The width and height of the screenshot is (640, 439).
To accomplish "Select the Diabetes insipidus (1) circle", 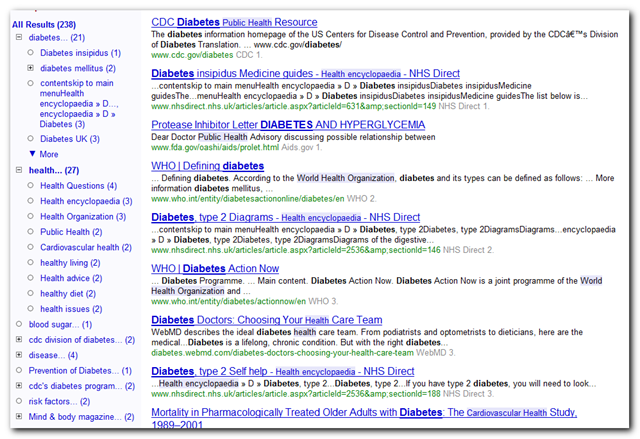I will pyautogui.click(x=30, y=52).
